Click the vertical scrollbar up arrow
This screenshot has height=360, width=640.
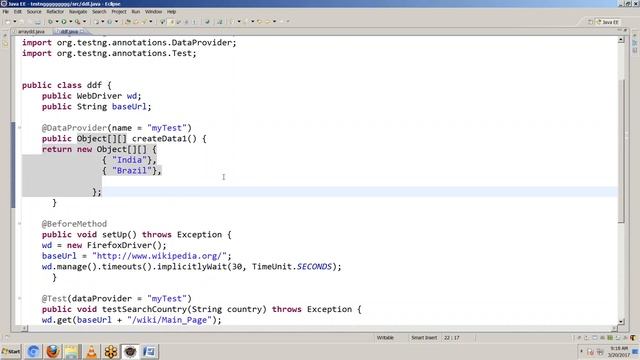621,40
